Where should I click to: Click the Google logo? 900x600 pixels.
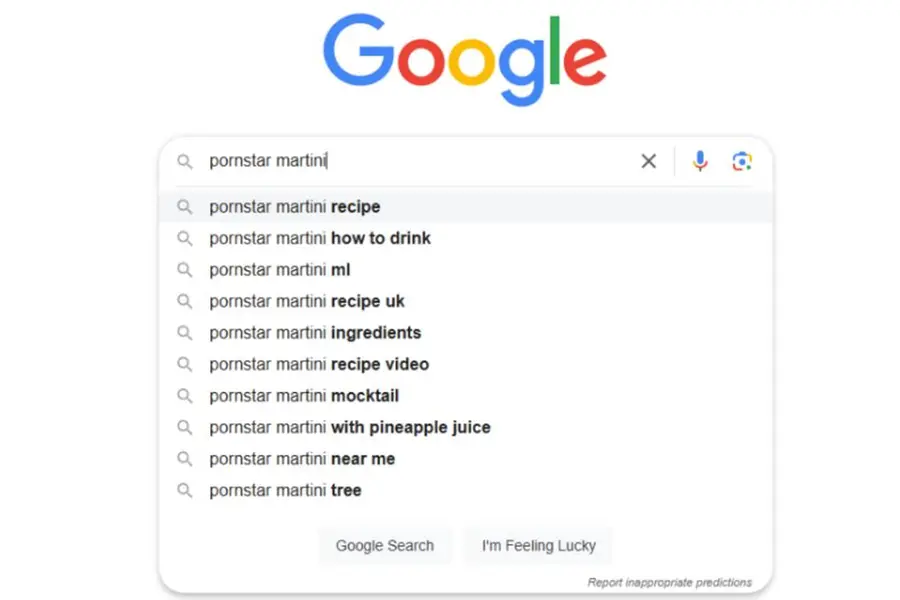tap(465, 57)
